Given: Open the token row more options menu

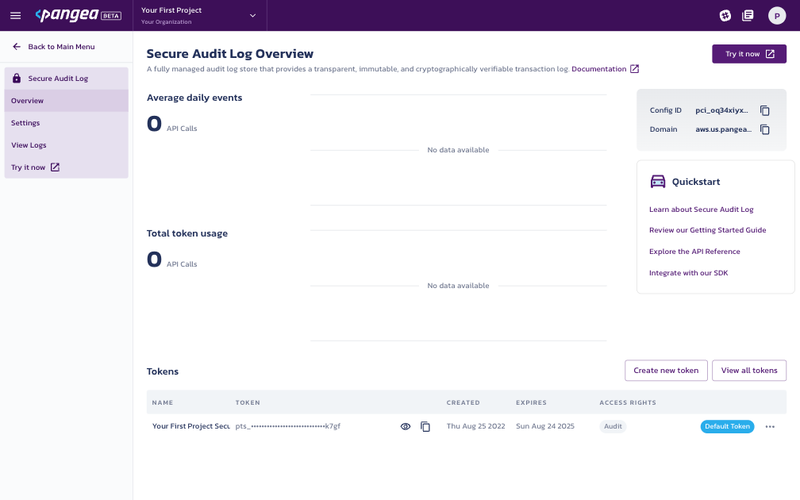Looking at the screenshot, I should click(x=770, y=427).
